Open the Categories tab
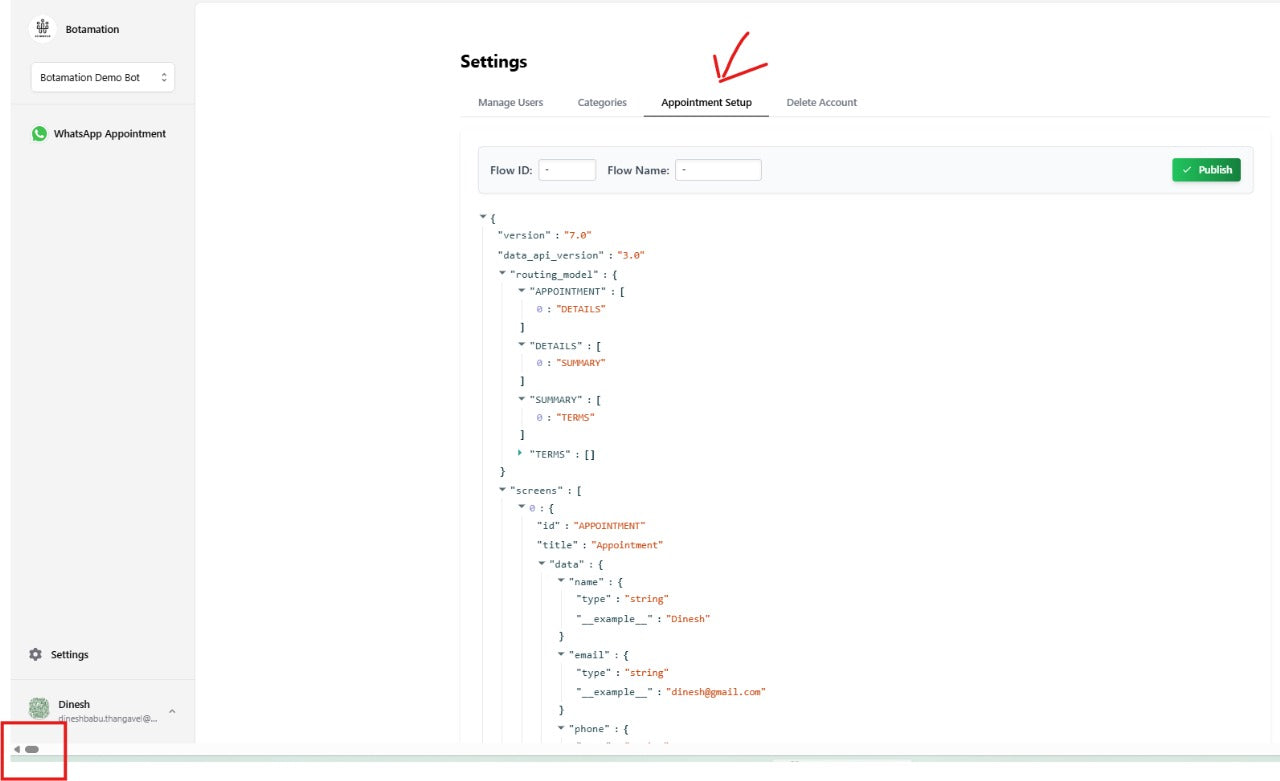The image size is (1280, 781). [602, 103]
